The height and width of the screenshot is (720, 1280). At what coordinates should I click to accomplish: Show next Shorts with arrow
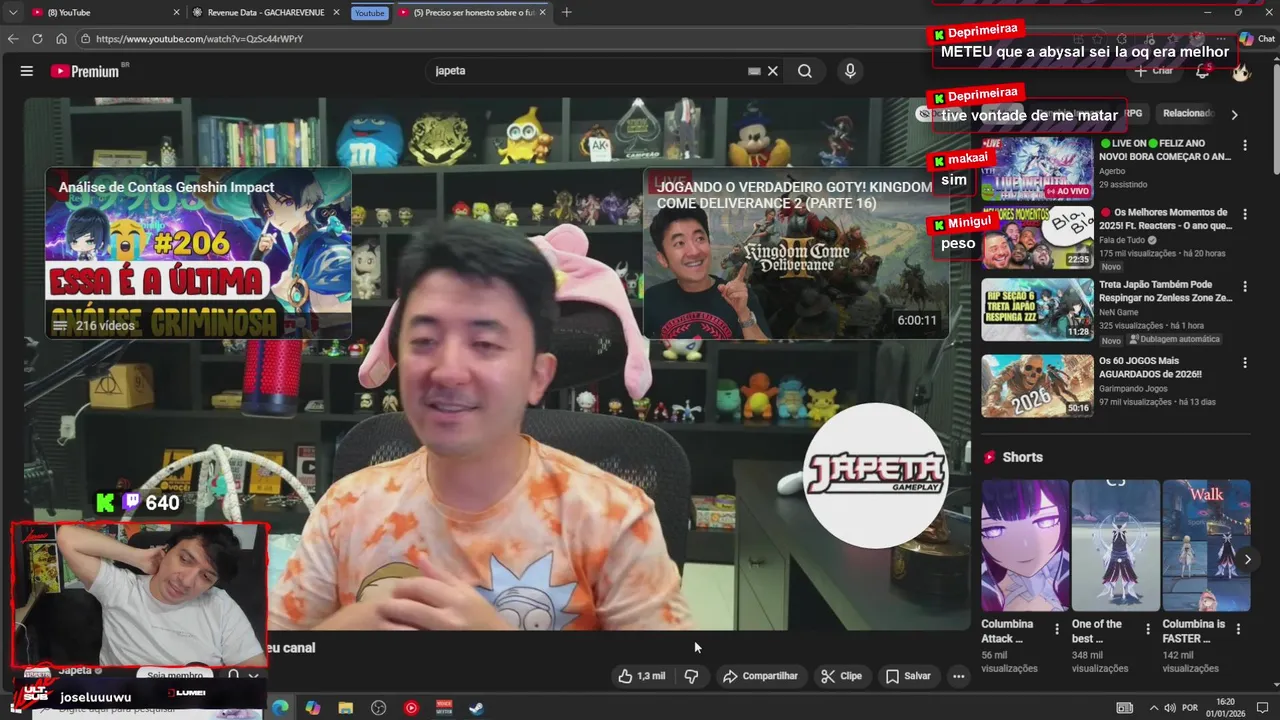point(1247,559)
